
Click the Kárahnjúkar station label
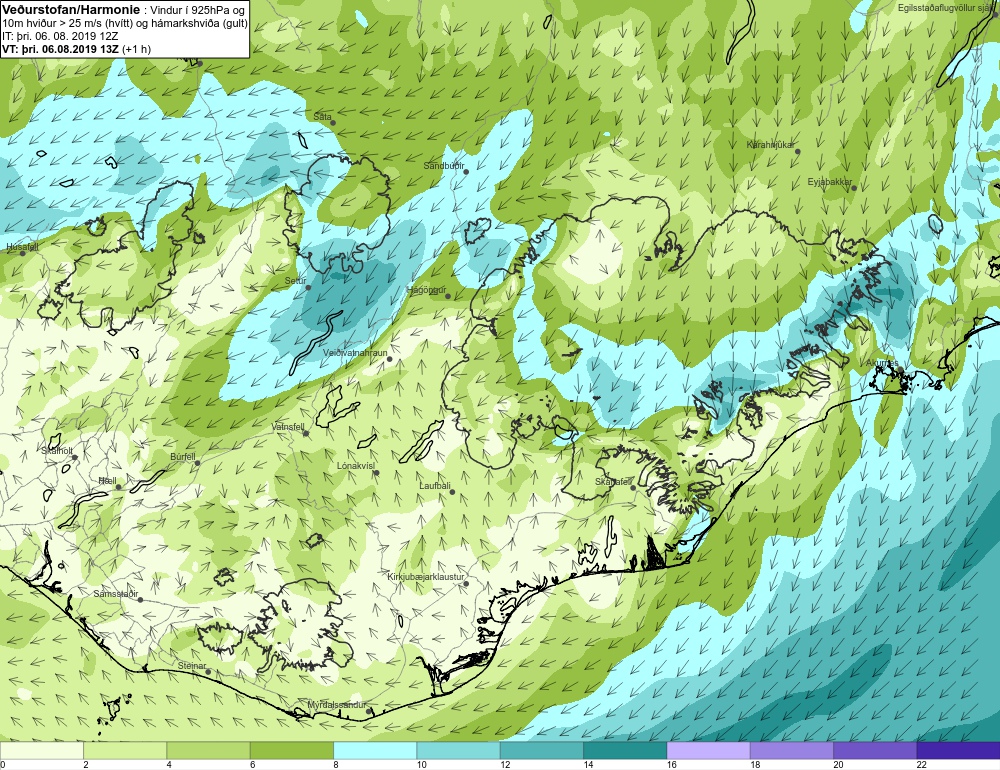tap(770, 145)
